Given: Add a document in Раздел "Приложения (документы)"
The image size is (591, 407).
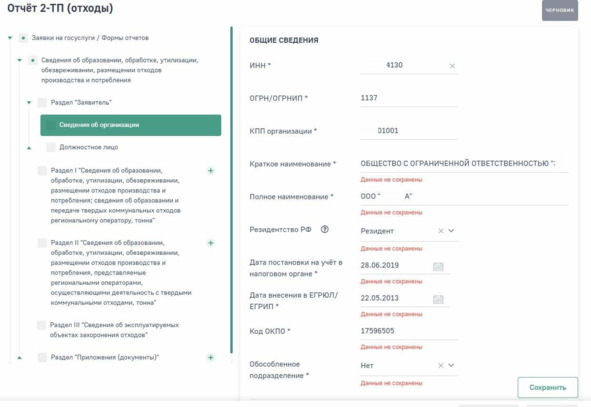Looking at the screenshot, I should [211, 357].
